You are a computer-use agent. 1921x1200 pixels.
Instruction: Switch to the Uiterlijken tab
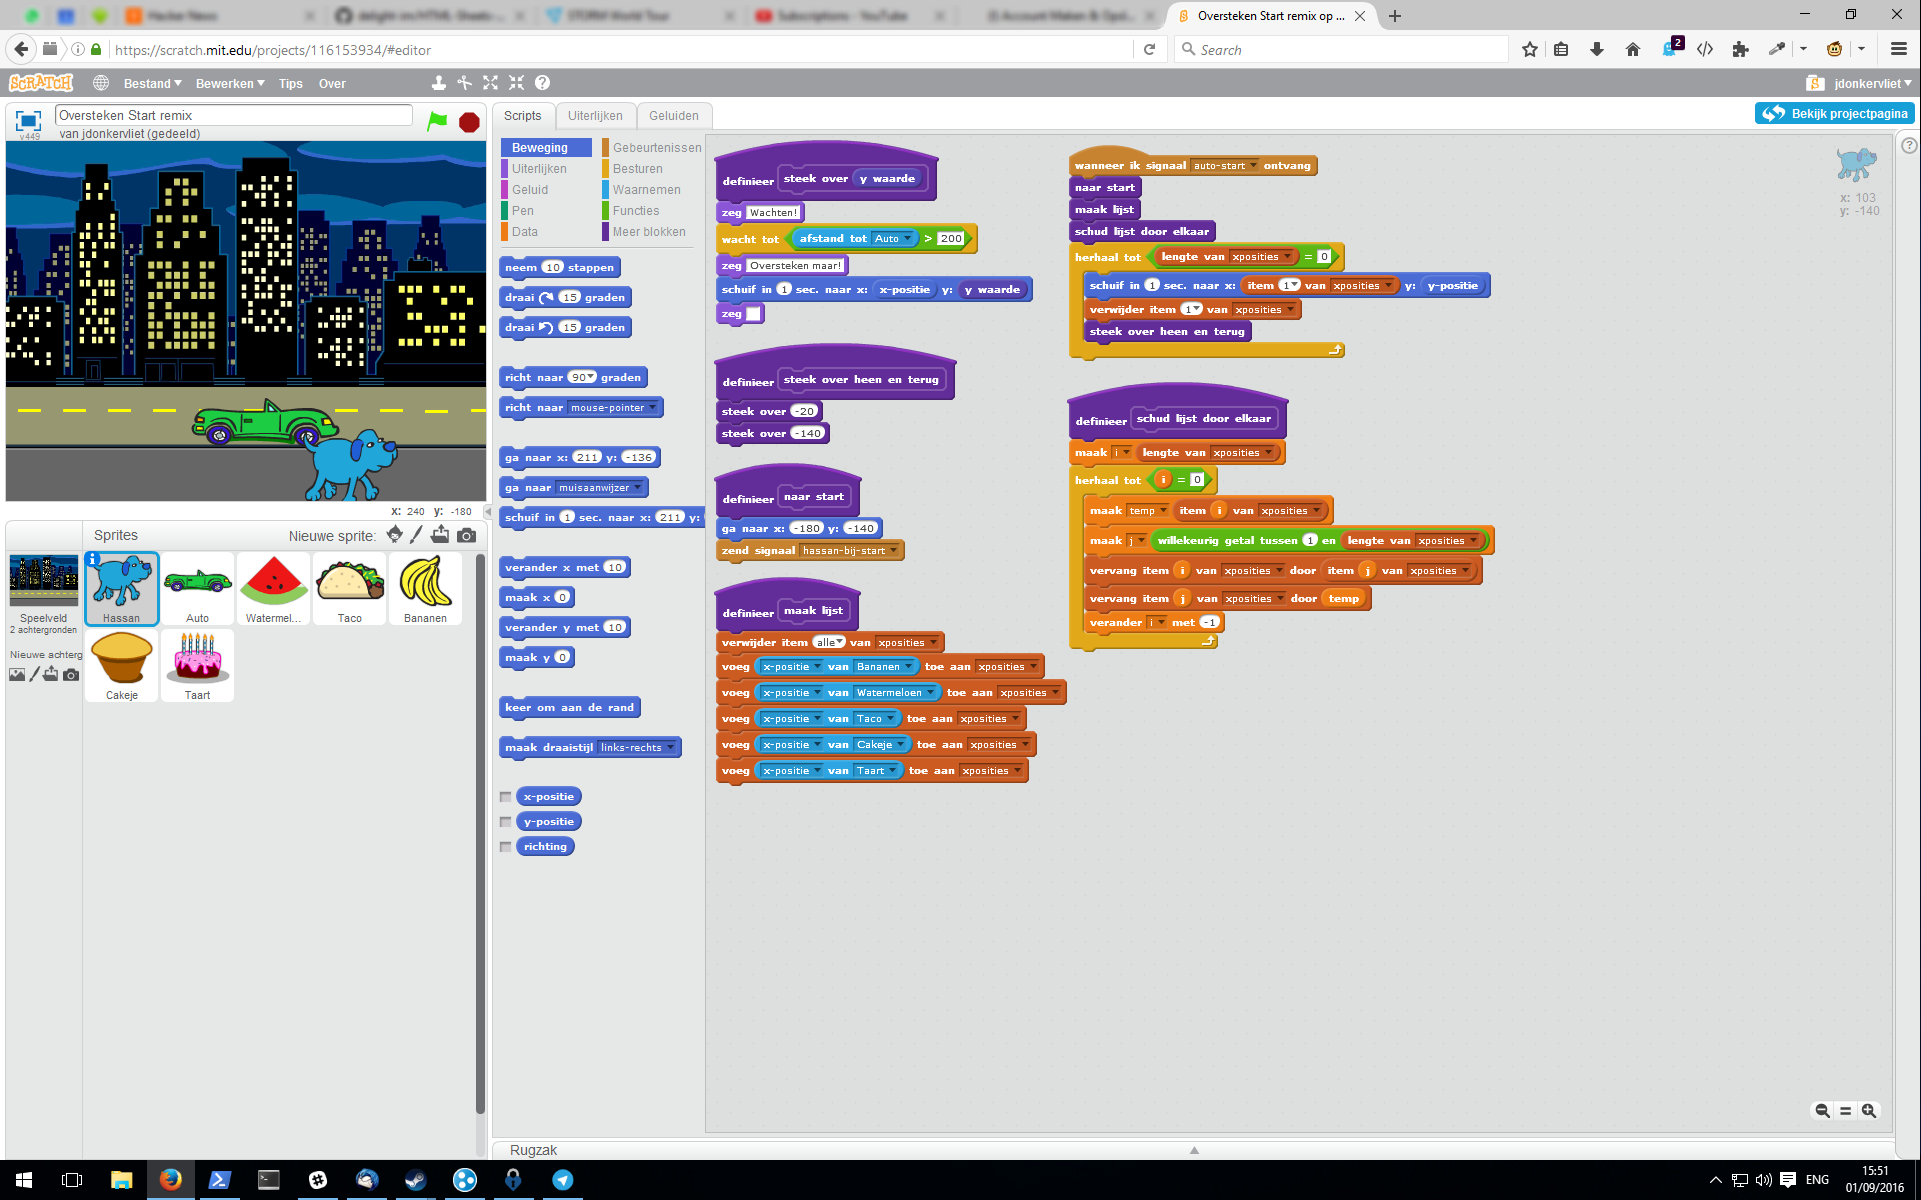(595, 115)
